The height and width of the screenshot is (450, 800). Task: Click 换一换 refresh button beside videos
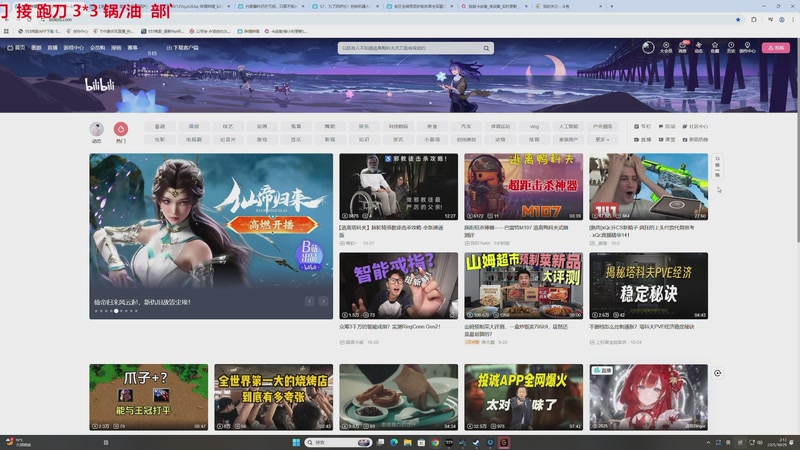717,166
